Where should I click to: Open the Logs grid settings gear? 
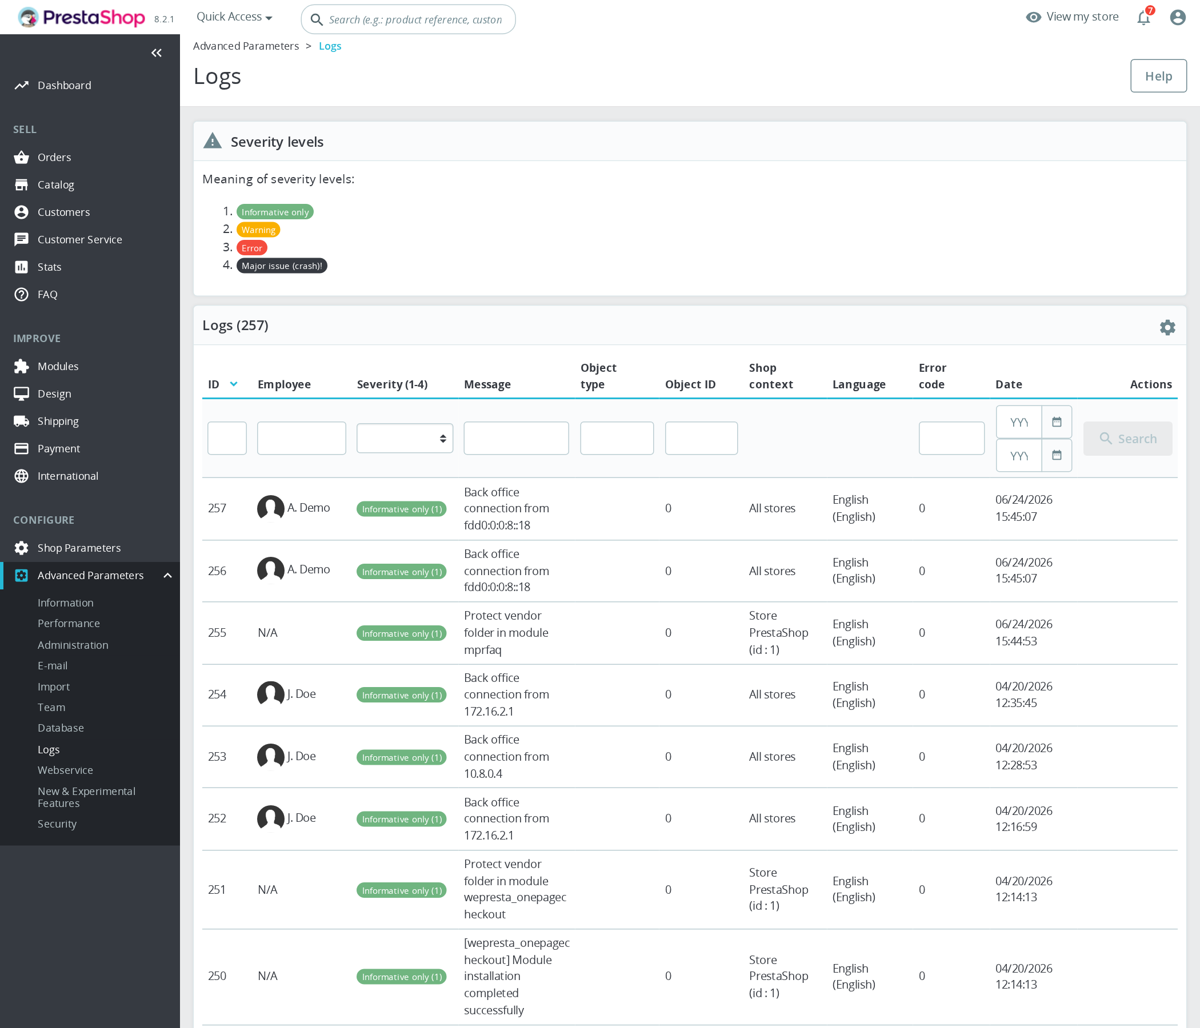1167,327
